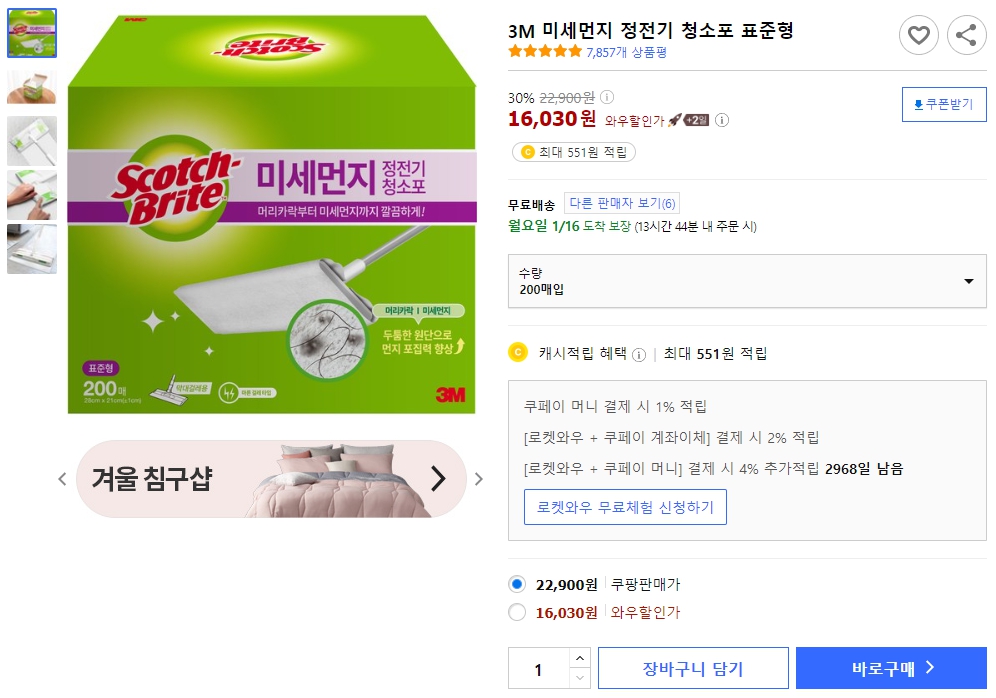Screen dimensions: 996x698
Task: Increase quantity with up stepper arrow
Action: point(581,659)
